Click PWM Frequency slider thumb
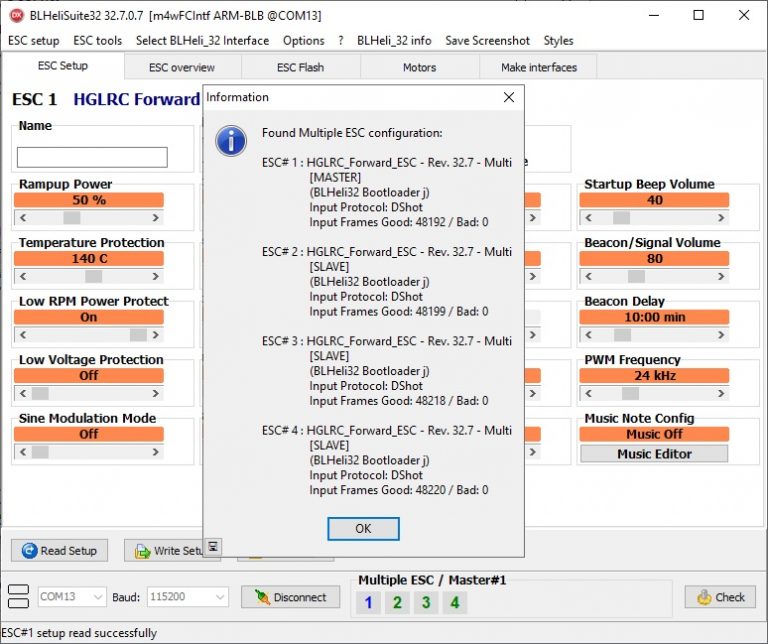This screenshot has height=644, width=768. pyautogui.click(x=630, y=393)
